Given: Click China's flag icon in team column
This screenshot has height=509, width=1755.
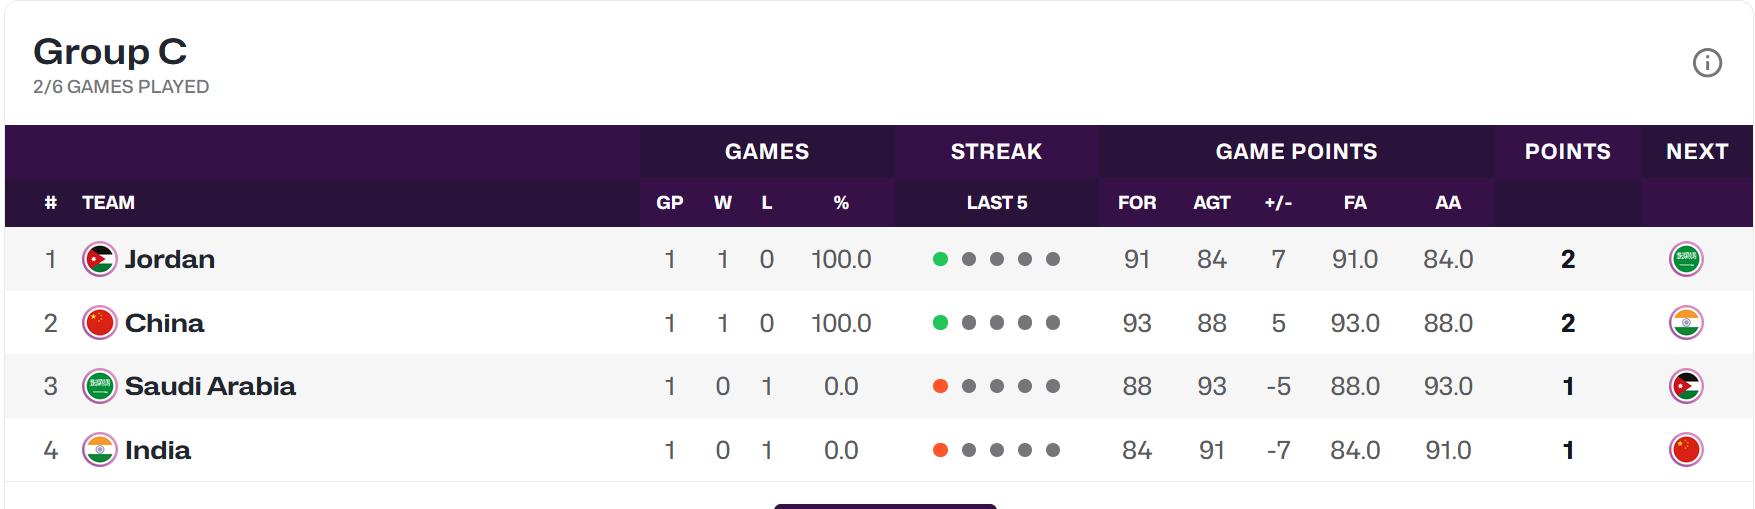Looking at the screenshot, I should tap(99, 323).
